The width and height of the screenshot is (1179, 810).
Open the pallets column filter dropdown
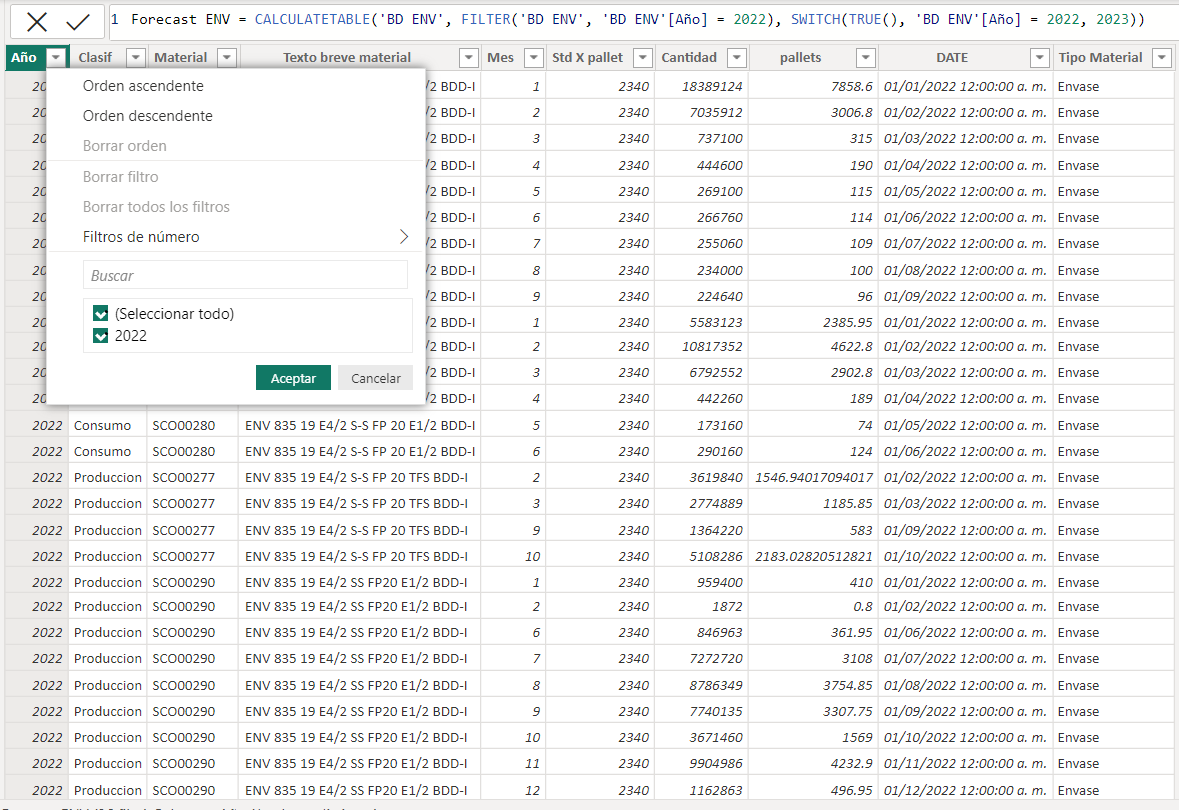coord(866,57)
